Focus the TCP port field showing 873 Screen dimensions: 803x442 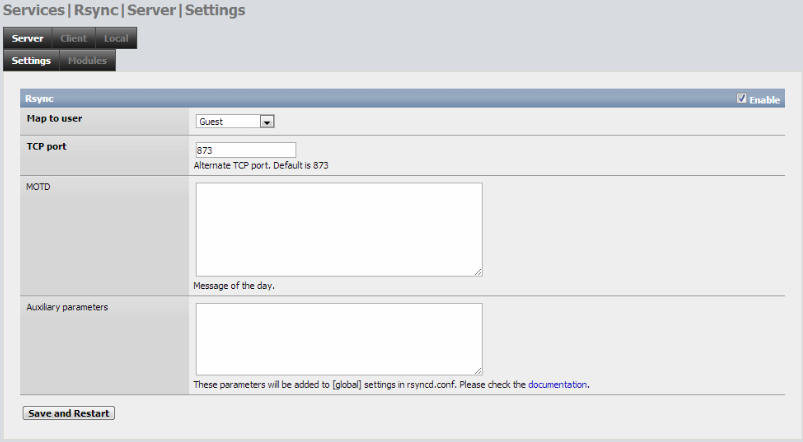[246, 150]
